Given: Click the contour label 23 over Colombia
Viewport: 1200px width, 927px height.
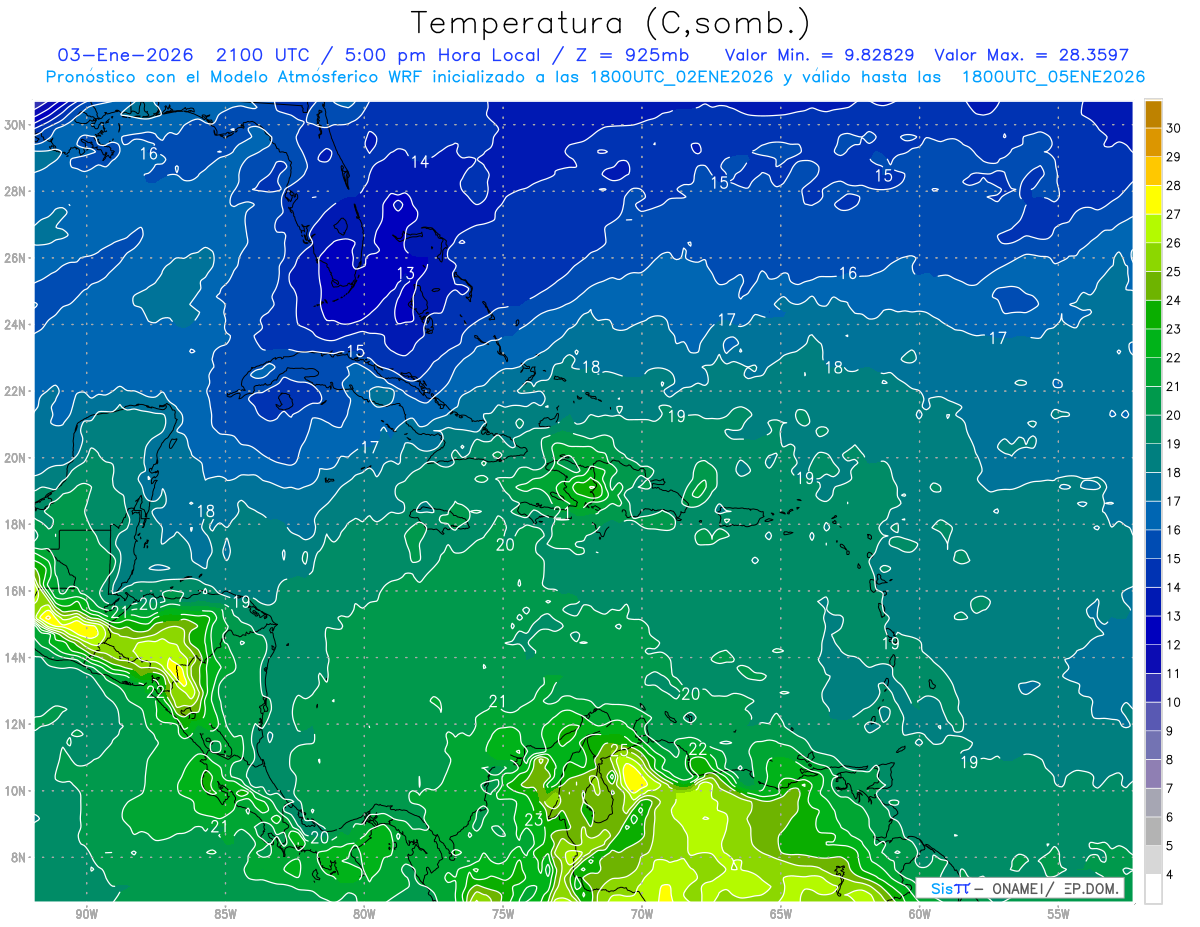Looking at the screenshot, I should (x=534, y=820).
